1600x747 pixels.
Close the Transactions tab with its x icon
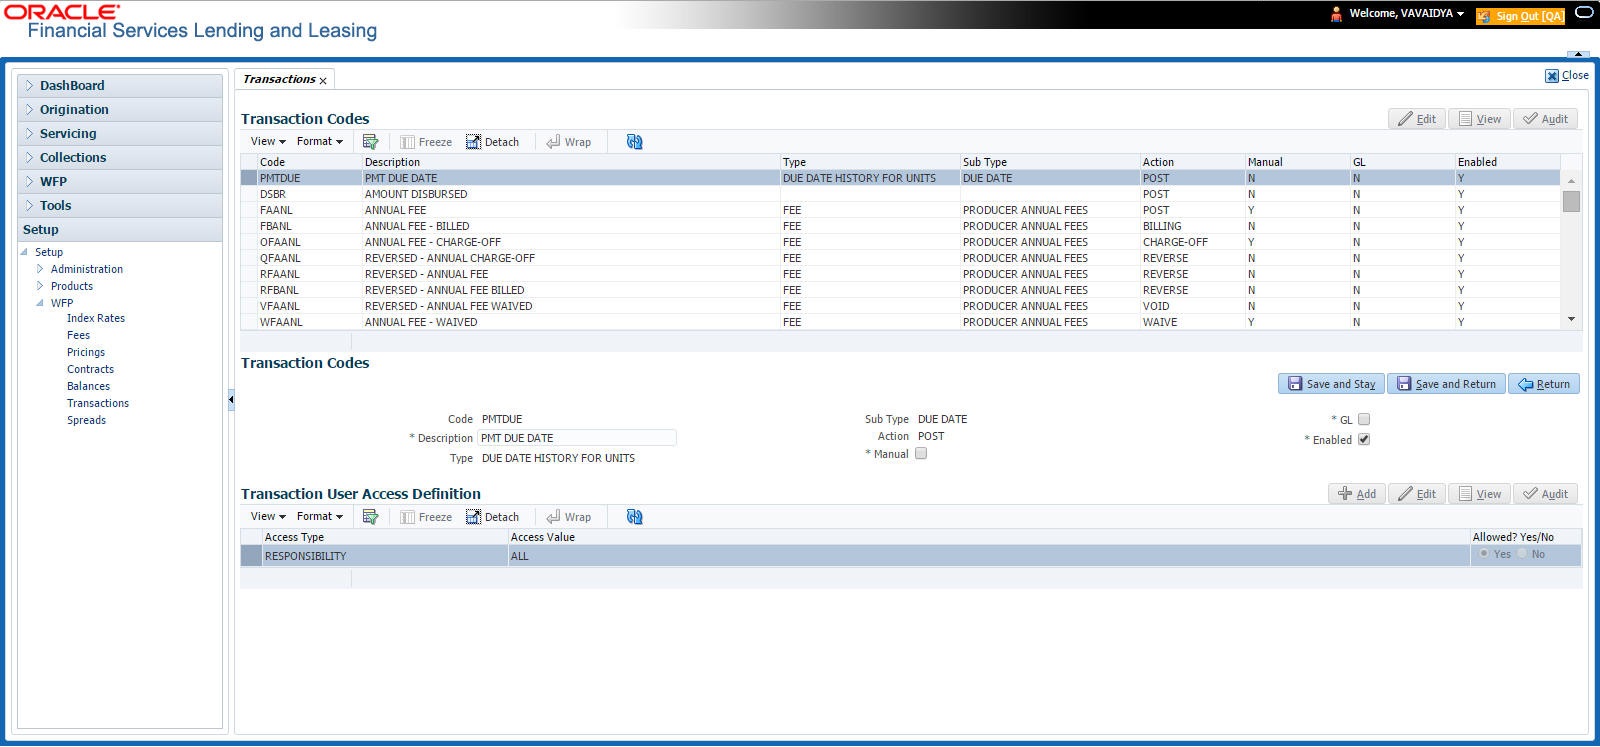[x=323, y=81]
